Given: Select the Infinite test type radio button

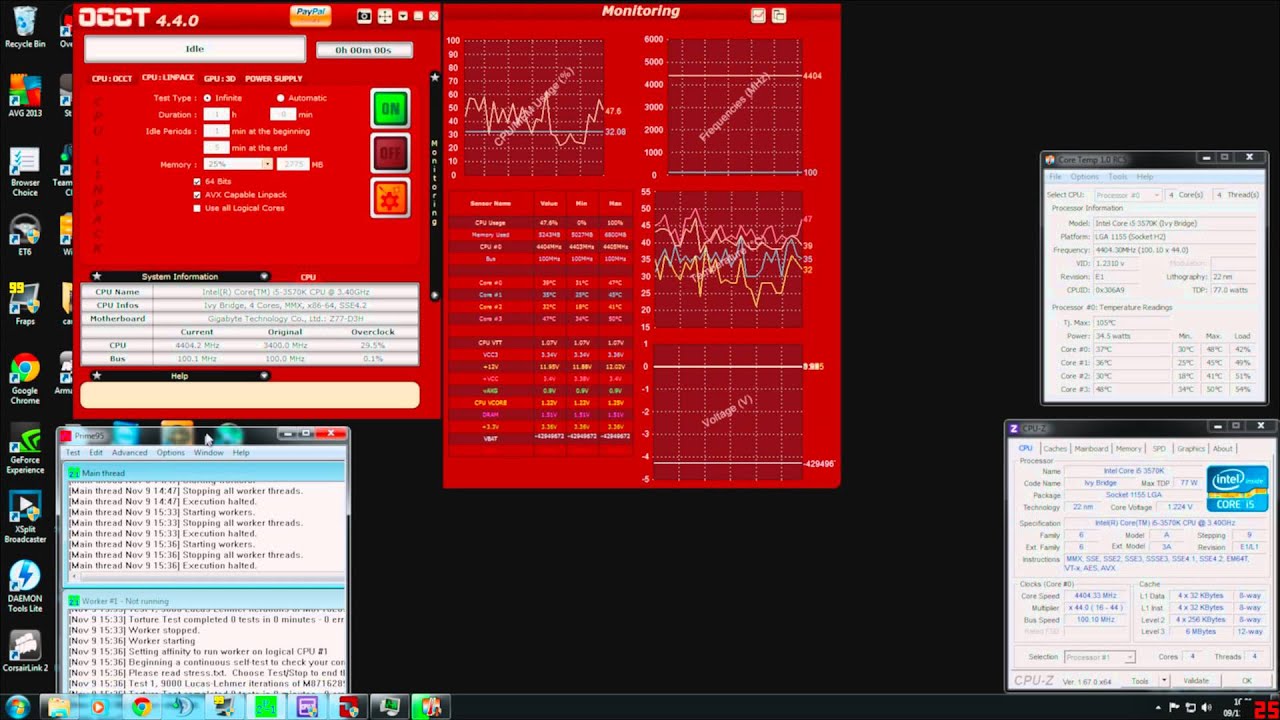Looking at the screenshot, I should pyautogui.click(x=208, y=98).
